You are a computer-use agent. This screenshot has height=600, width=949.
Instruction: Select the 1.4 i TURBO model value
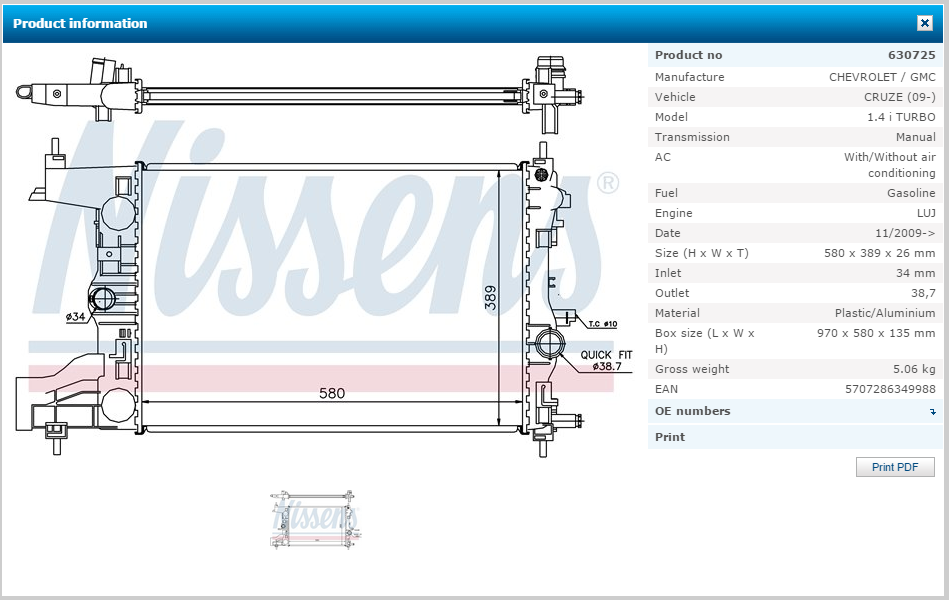901,117
